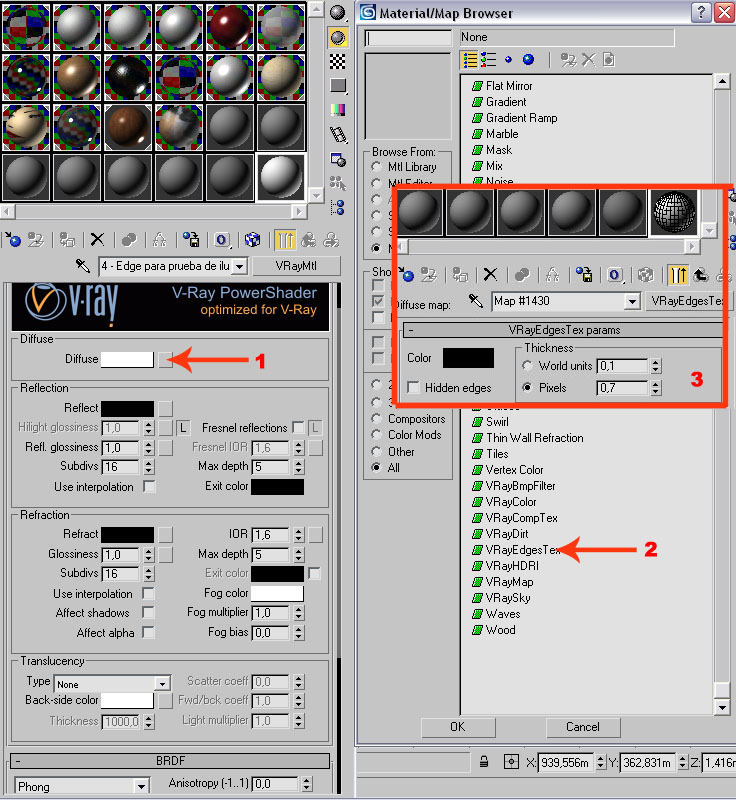This screenshot has height=800, width=736.
Task: Open the VRayEdgesTex black Color swatch
Action: tap(468, 358)
